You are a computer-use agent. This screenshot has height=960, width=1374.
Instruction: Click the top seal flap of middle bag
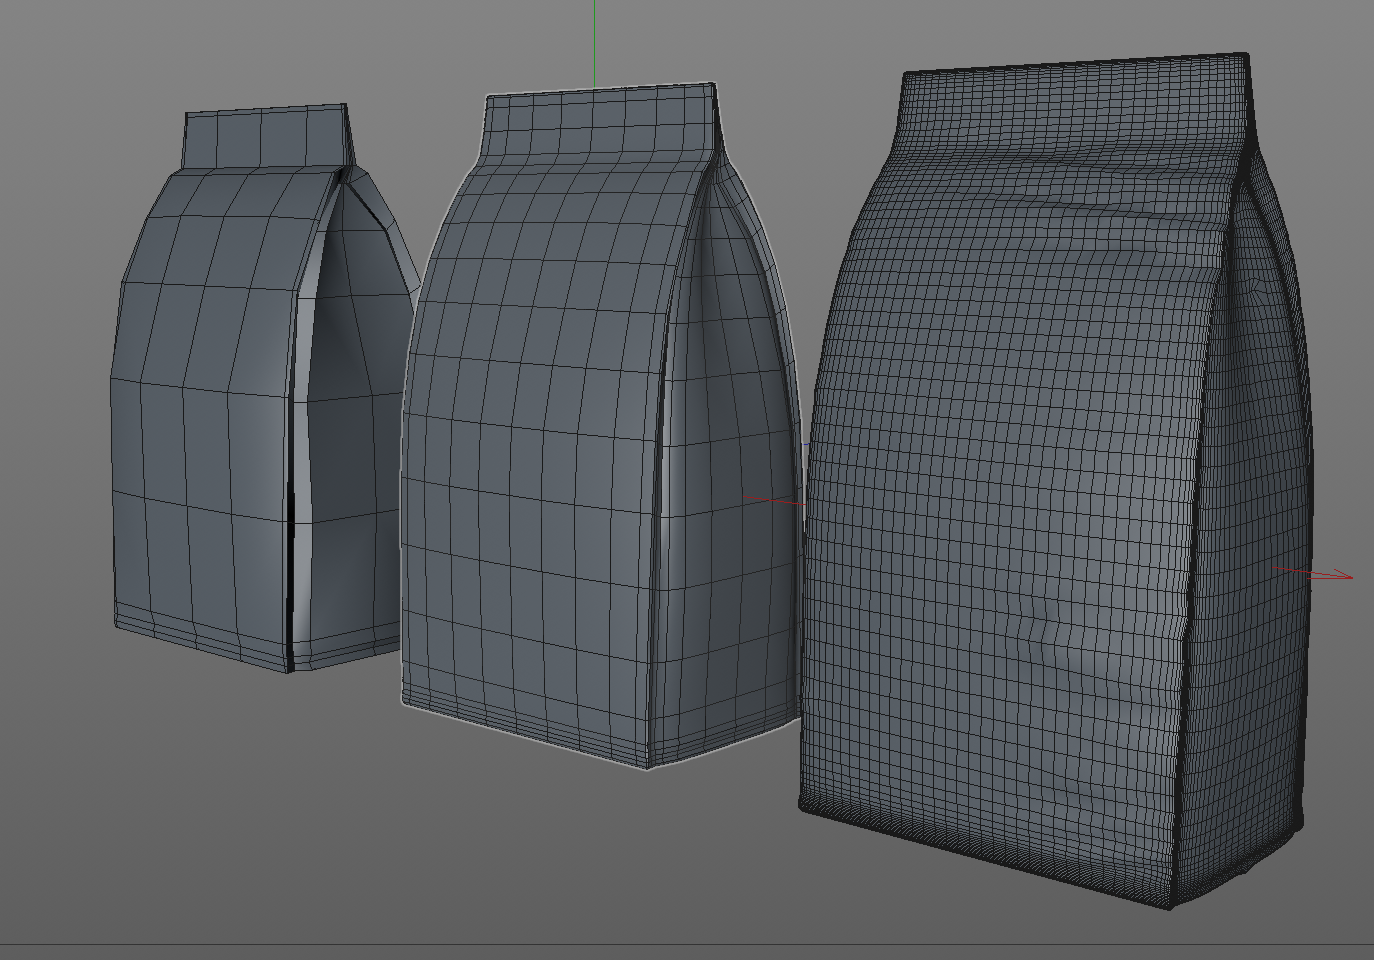tap(602, 120)
